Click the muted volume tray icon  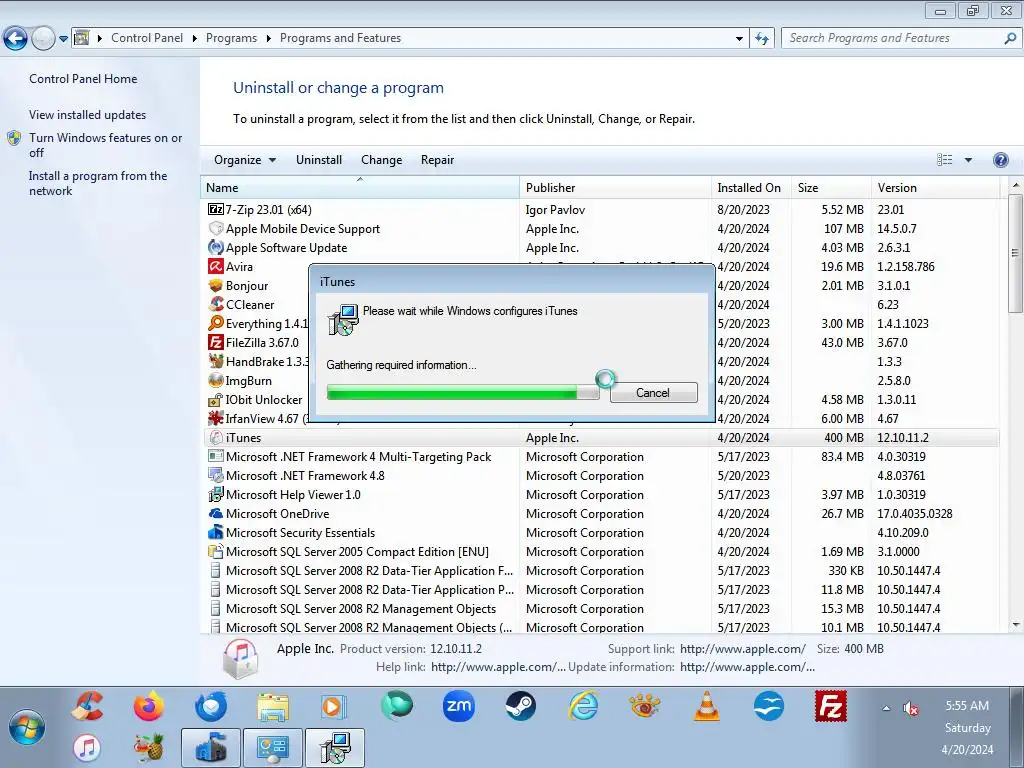[x=910, y=708]
